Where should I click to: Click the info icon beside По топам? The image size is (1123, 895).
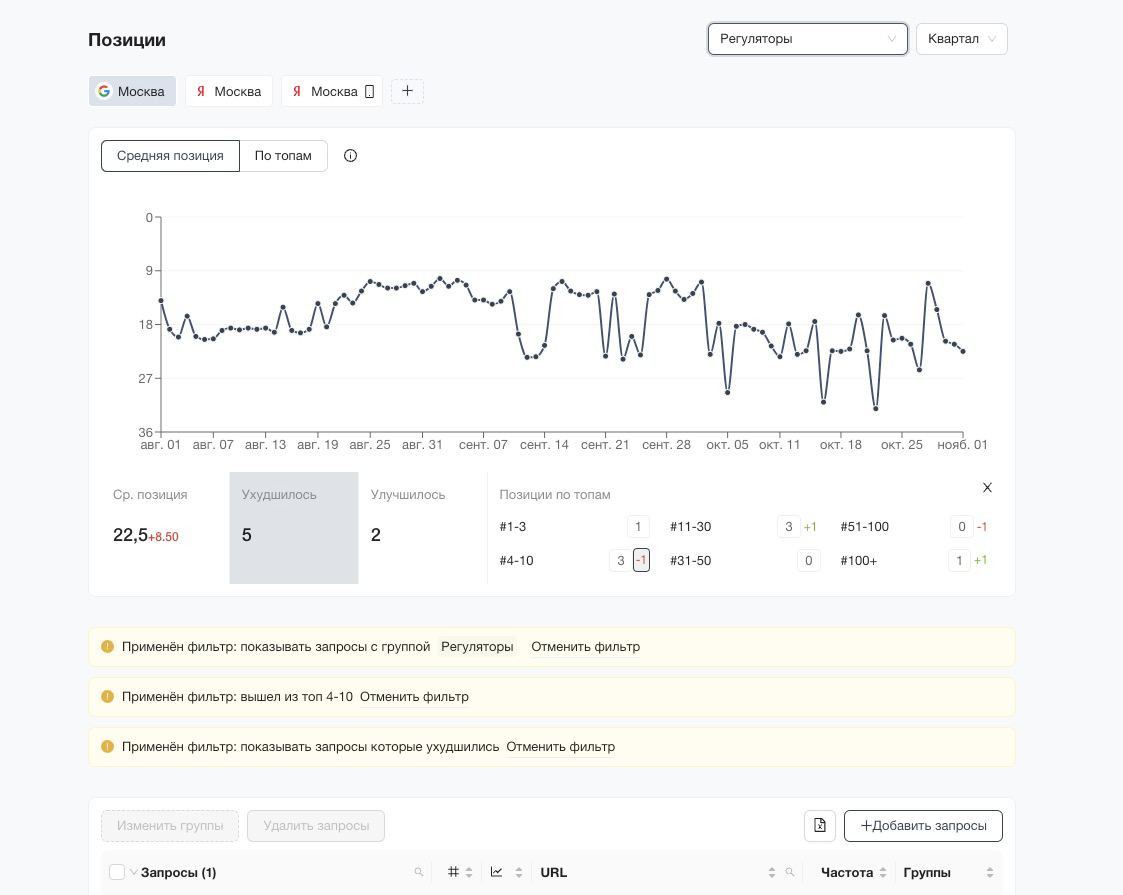click(x=350, y=156)
